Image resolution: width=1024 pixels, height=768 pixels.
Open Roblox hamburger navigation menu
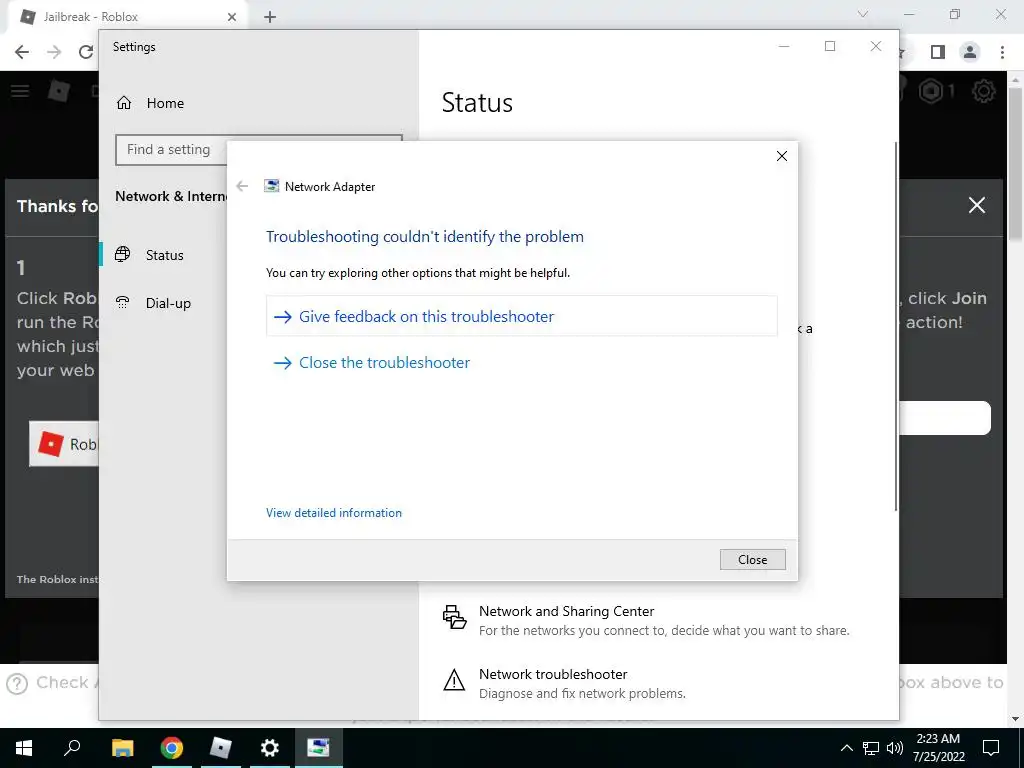20,91
